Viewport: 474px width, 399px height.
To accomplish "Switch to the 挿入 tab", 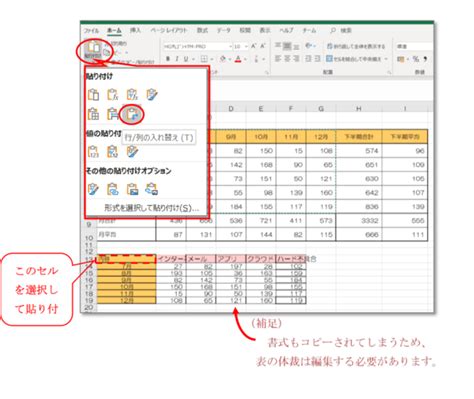I will [x=135, y=30].
